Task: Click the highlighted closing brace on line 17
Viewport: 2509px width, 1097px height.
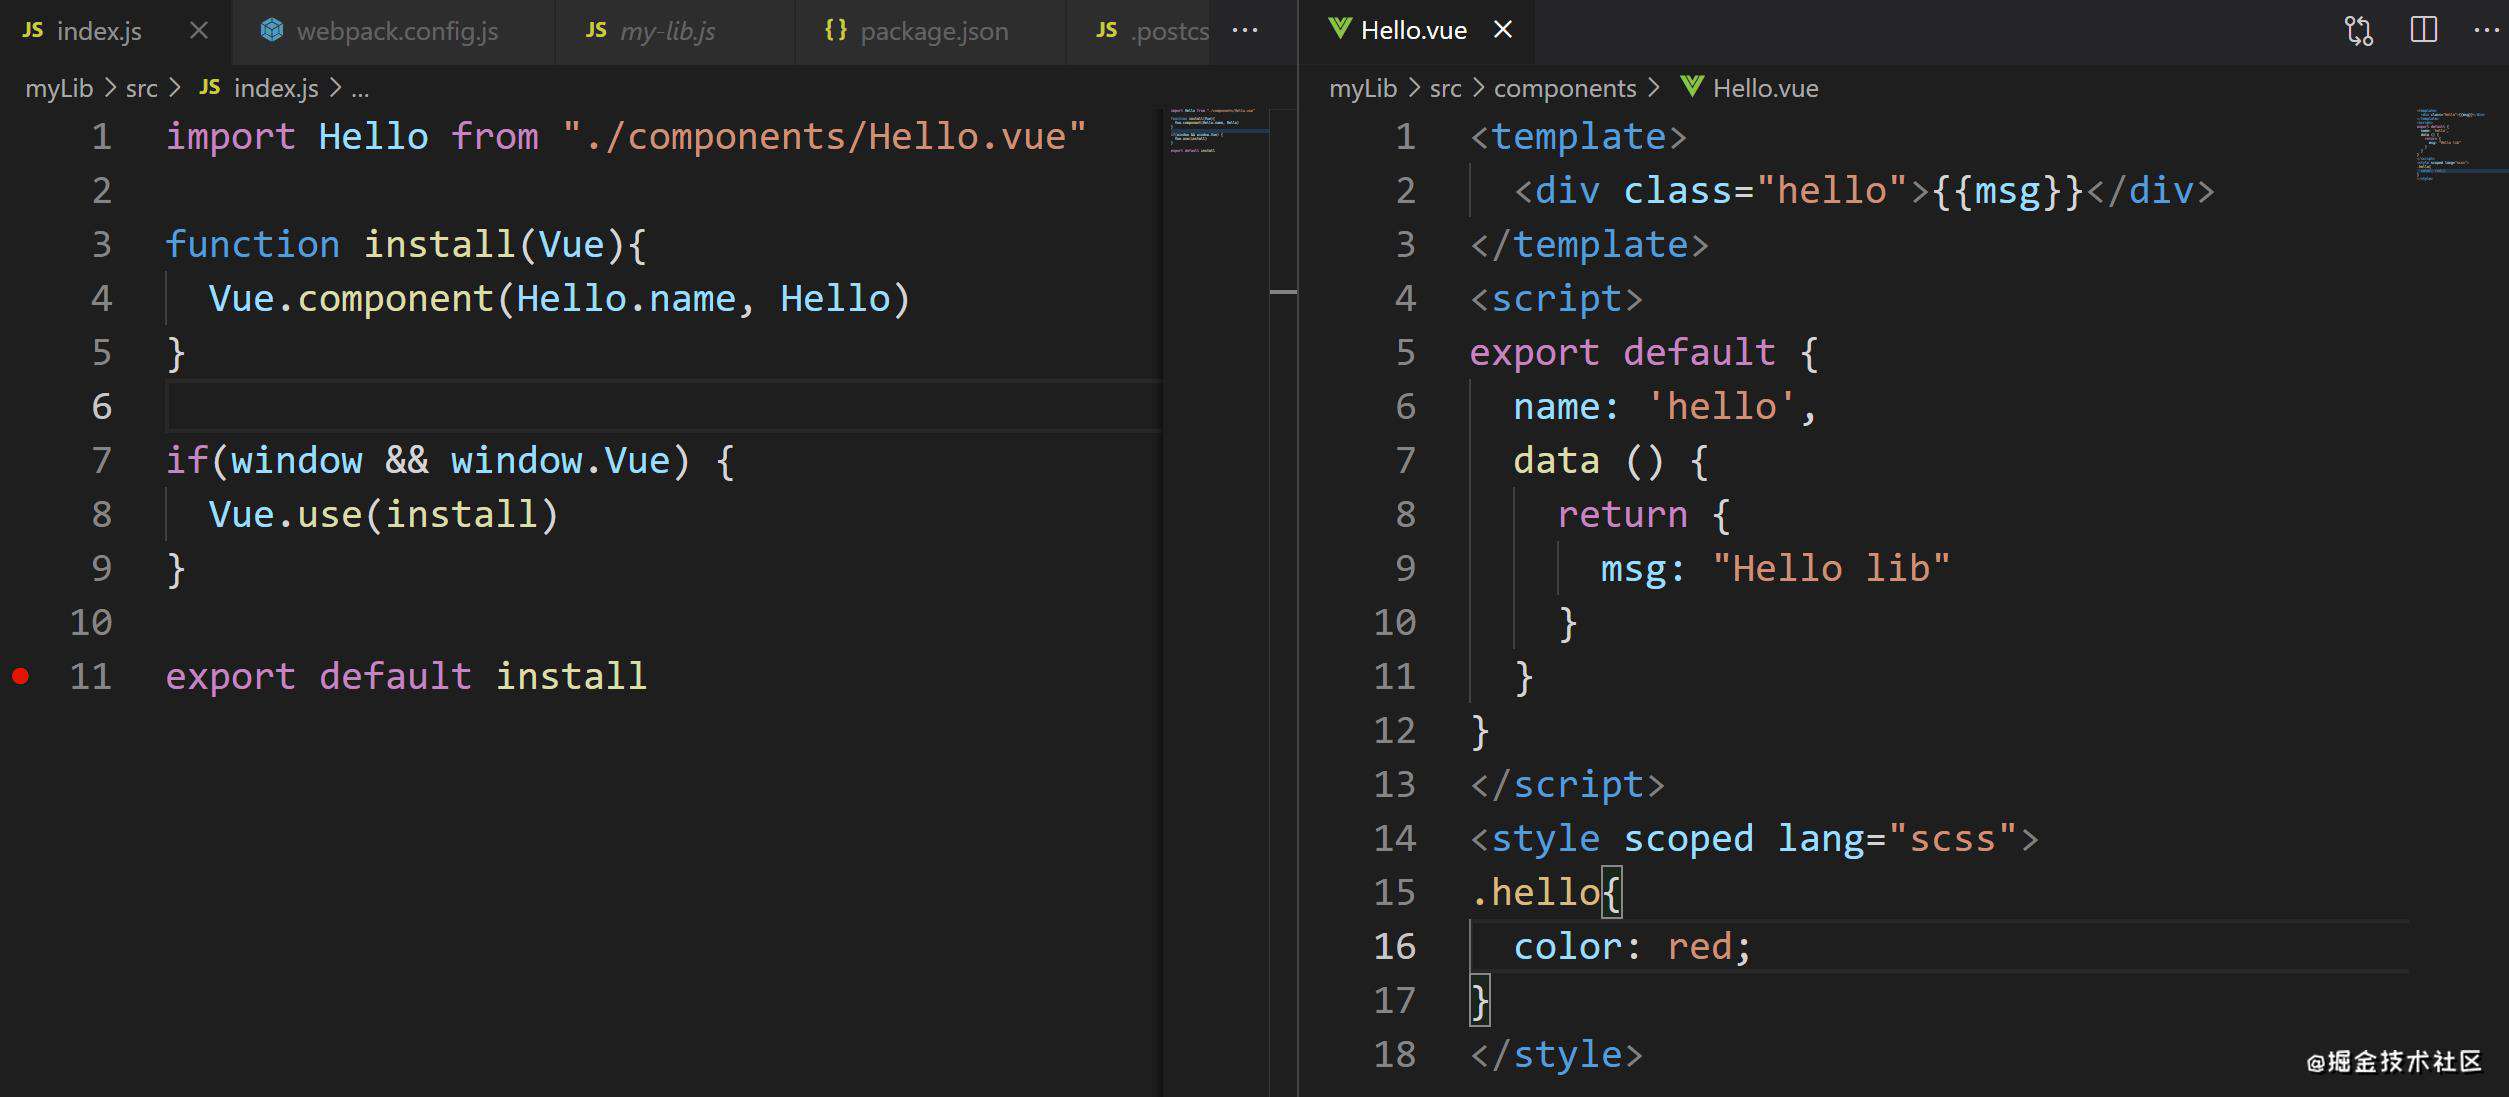Action: click(1480, 1000)
